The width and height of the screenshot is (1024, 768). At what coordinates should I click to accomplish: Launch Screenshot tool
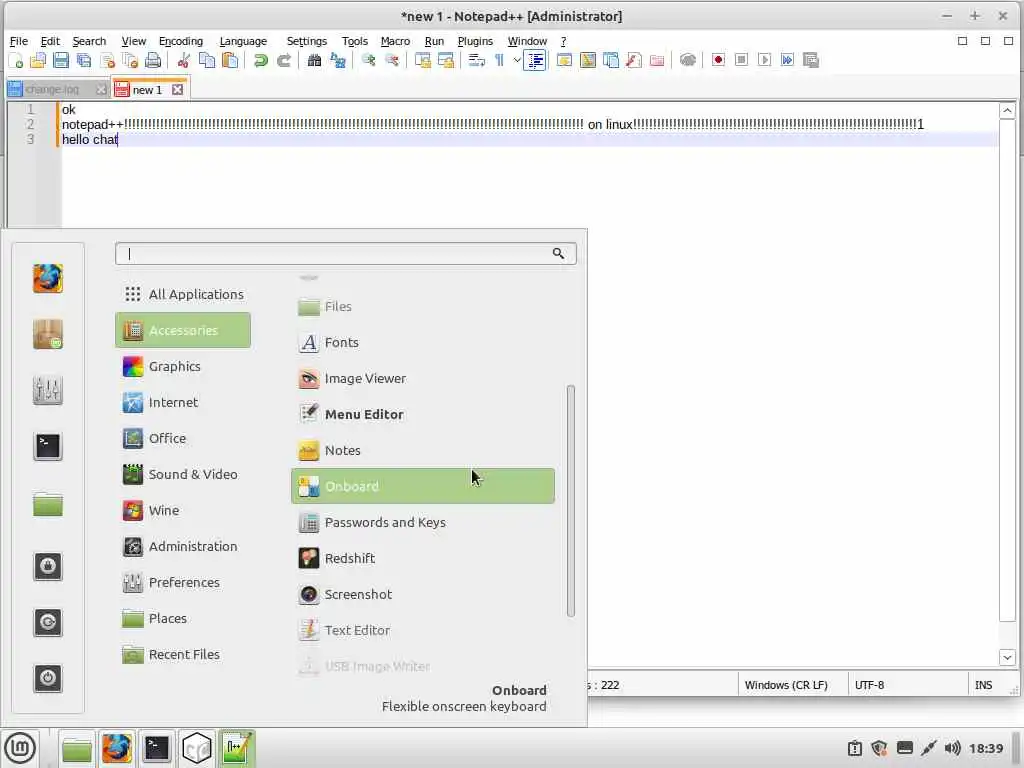click(x=423, y=594)
